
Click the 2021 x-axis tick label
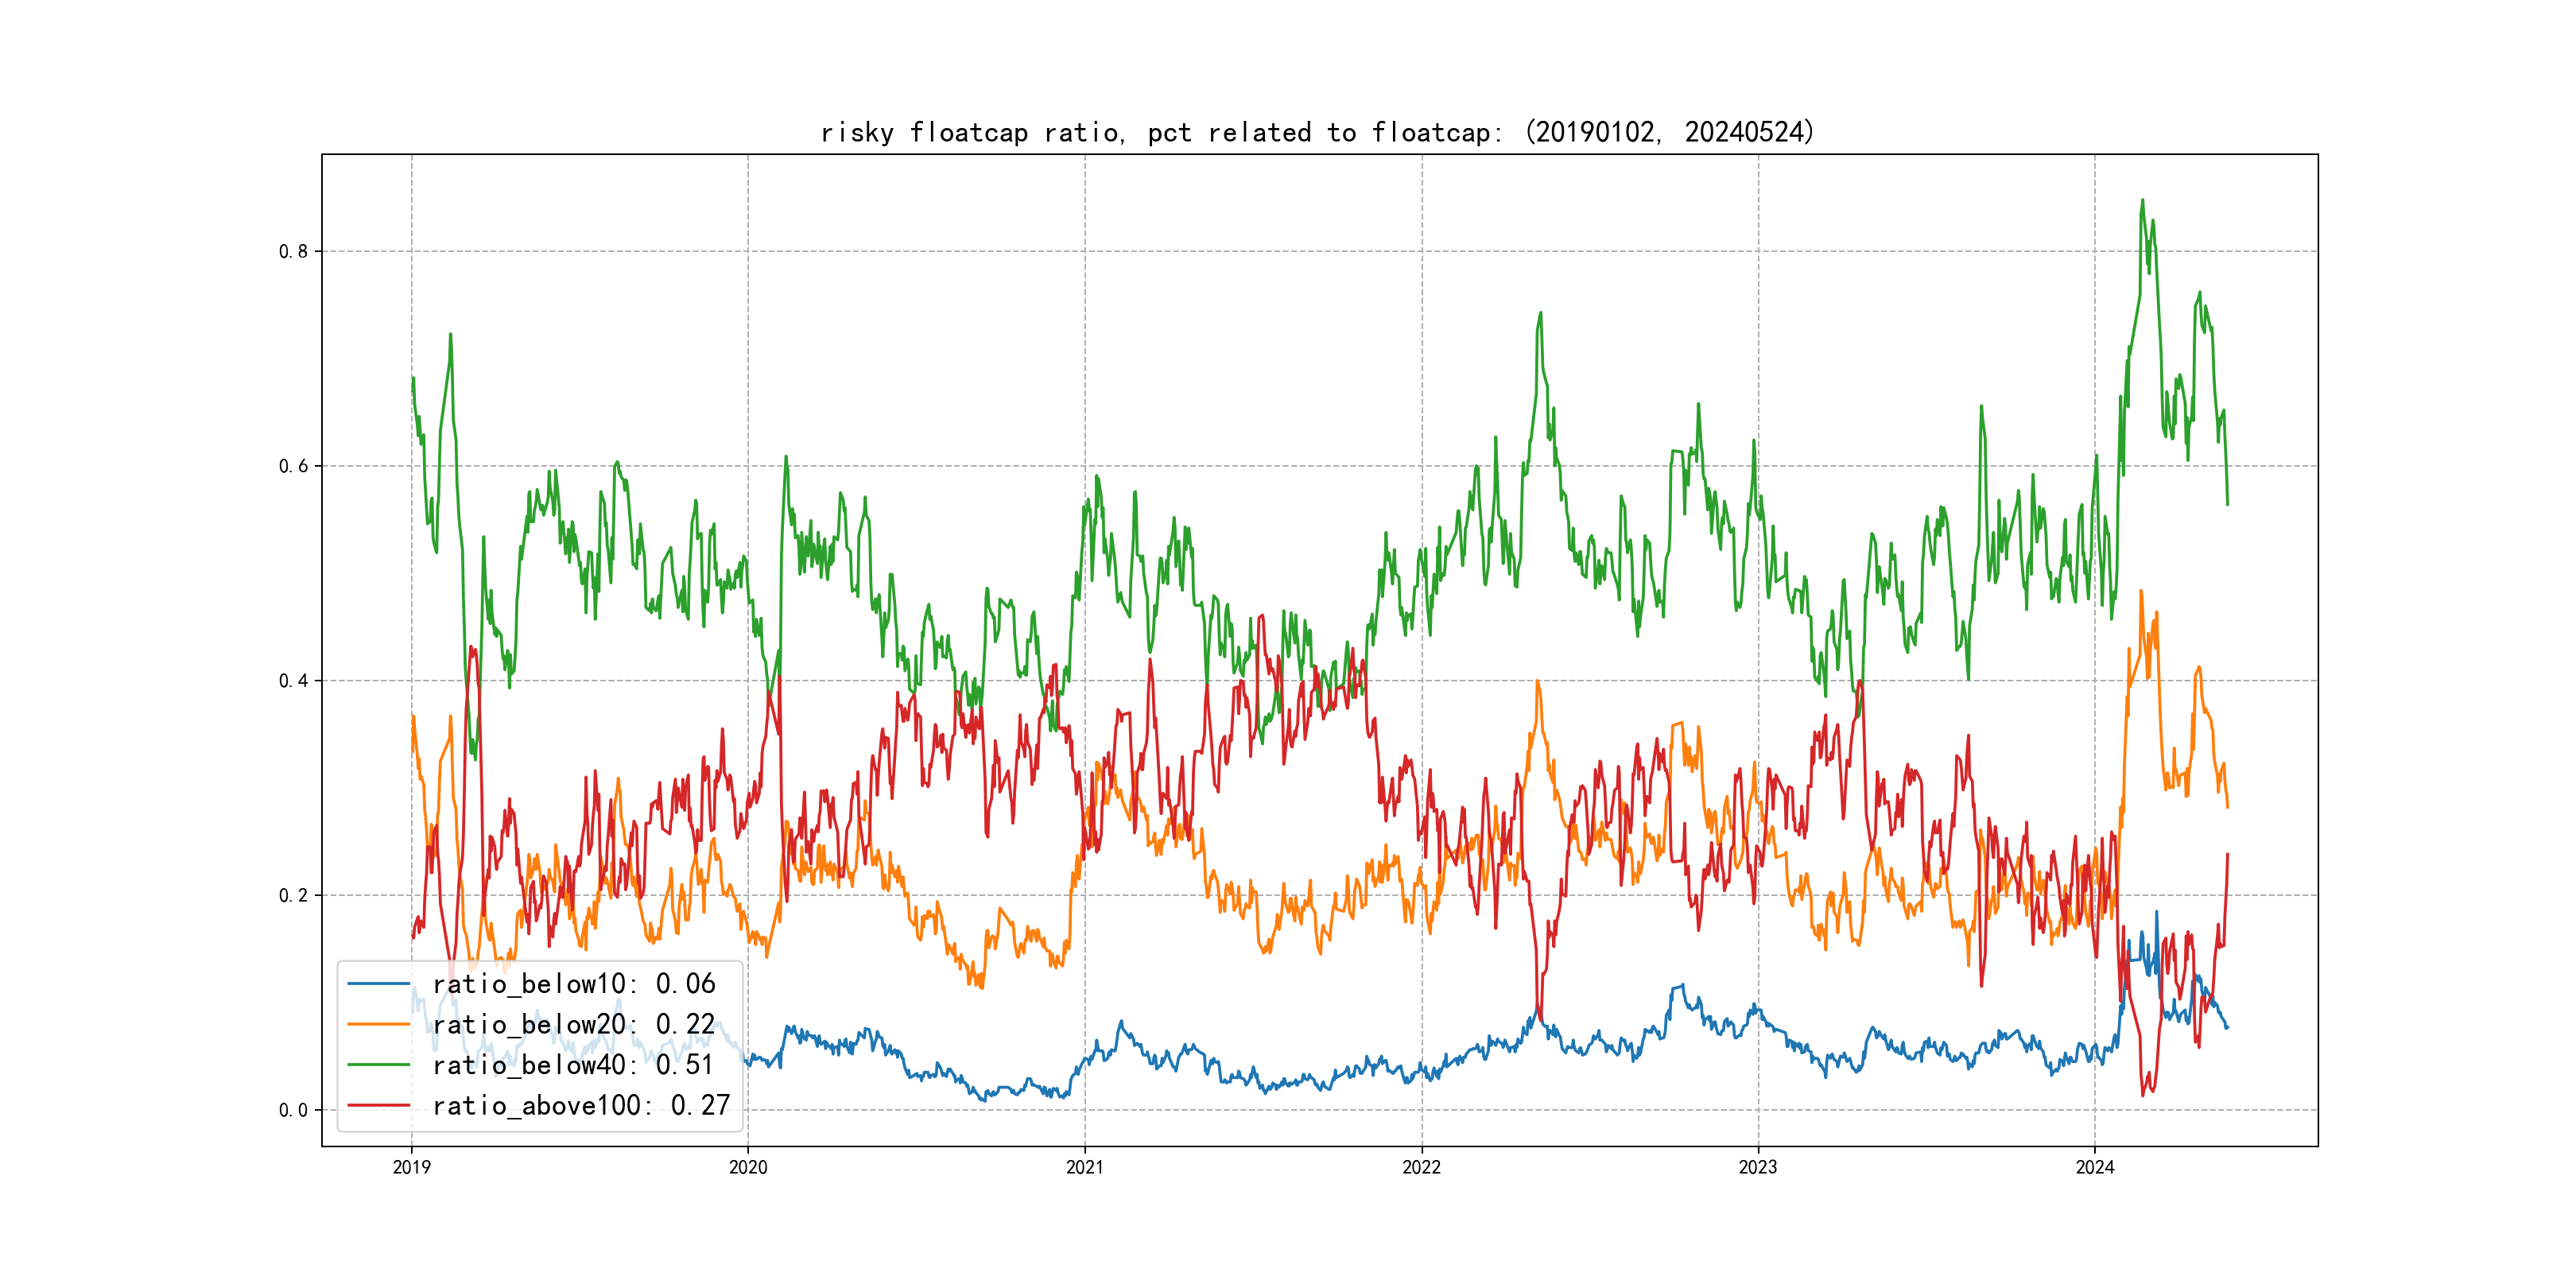1085,1167
